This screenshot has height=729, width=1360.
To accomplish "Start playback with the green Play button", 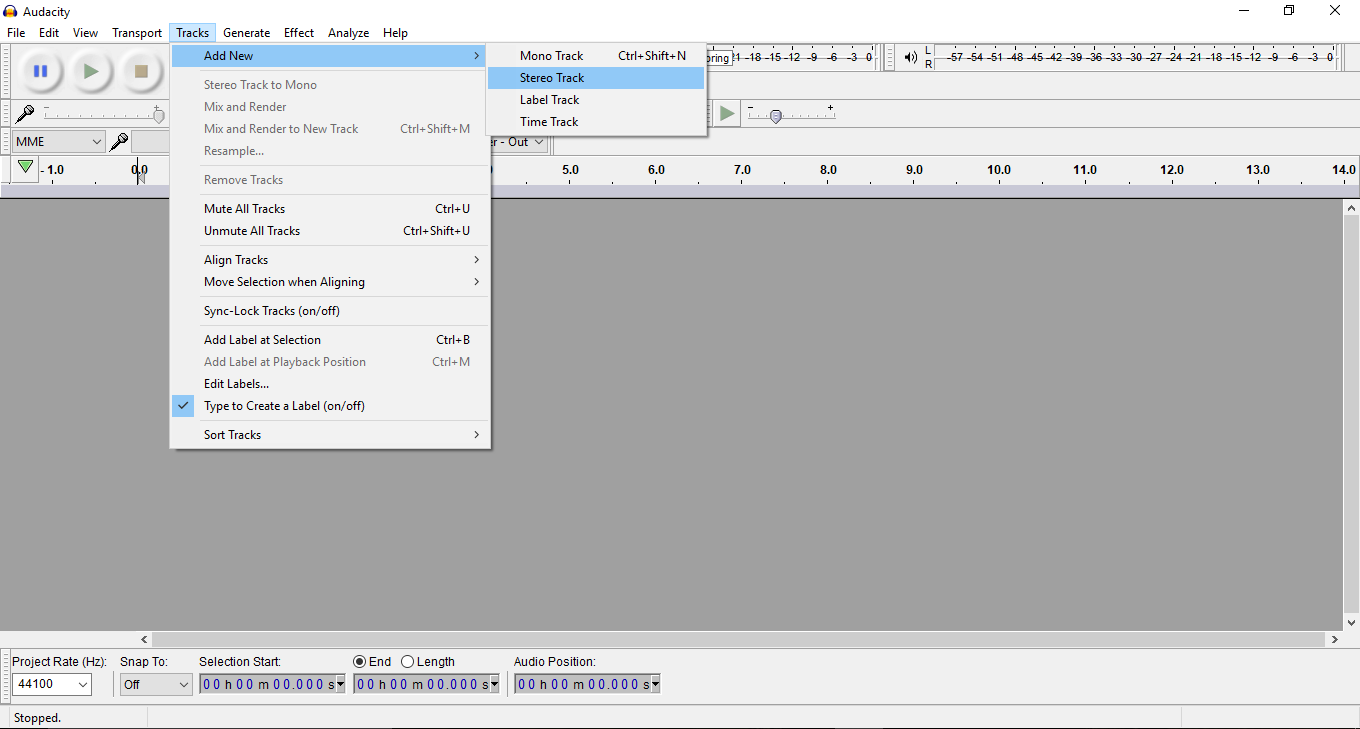I will [x=91, y=71].
